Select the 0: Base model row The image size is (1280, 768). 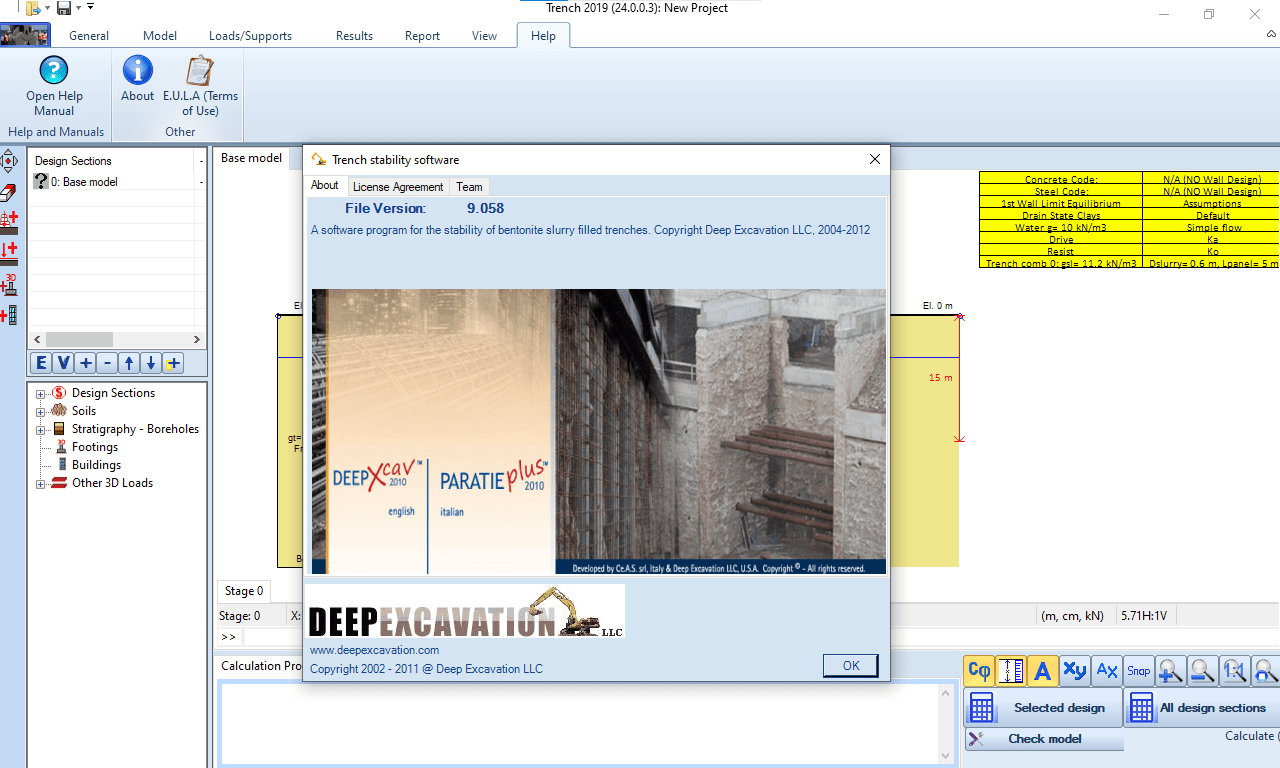(117, 182)
